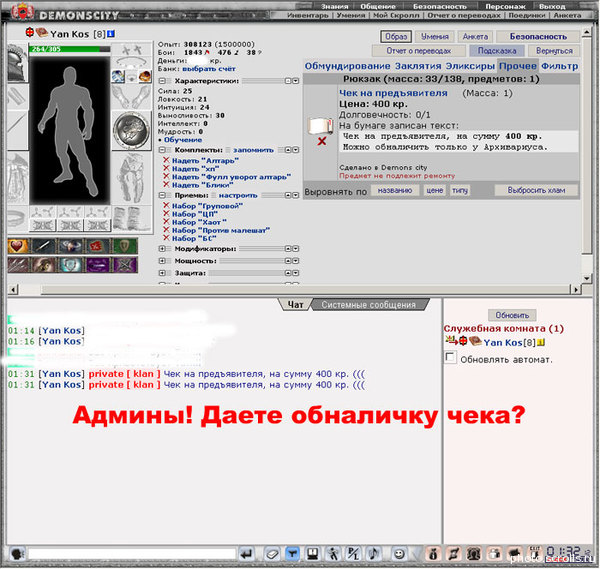Screen dimensions: 600x569
Task: Click the return-arrow send message icon
Action: tap(246, 554)
